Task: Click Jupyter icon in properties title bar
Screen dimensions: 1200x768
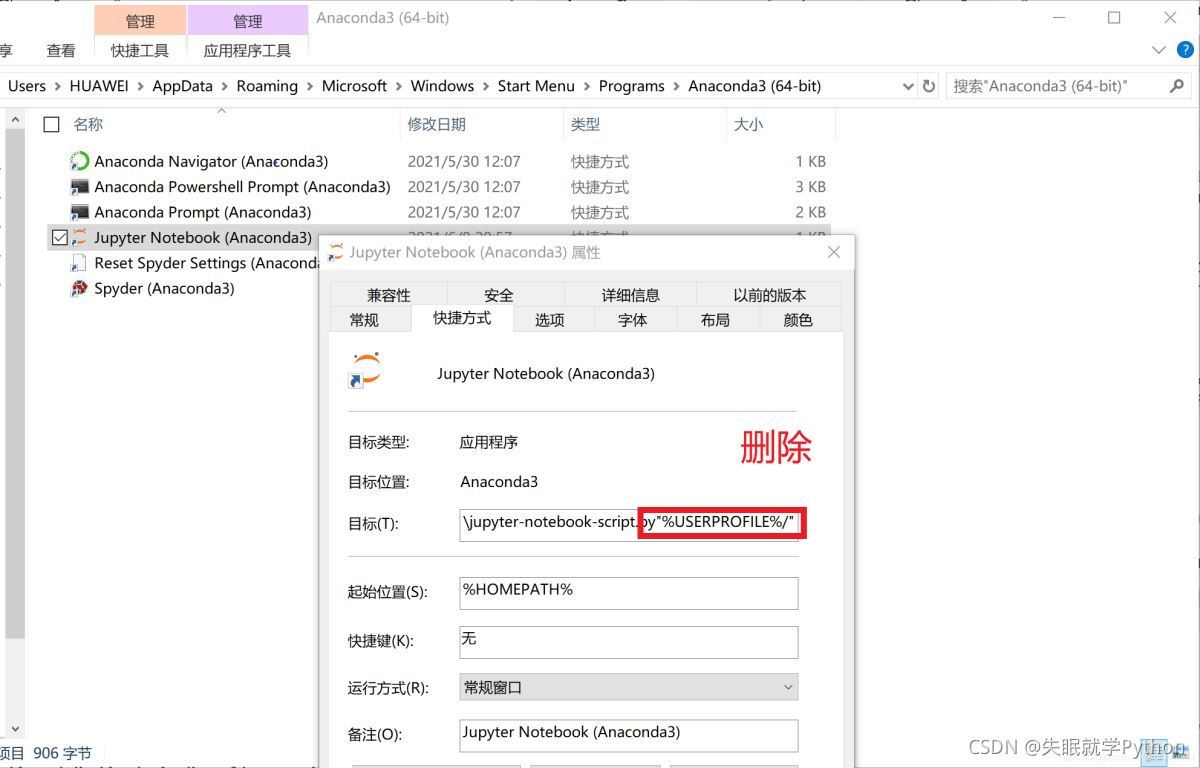Action: (336, 252)
